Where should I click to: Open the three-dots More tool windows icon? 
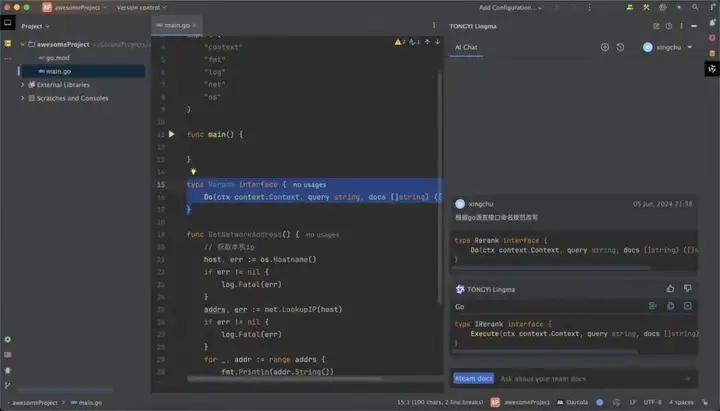coord(8,58)
